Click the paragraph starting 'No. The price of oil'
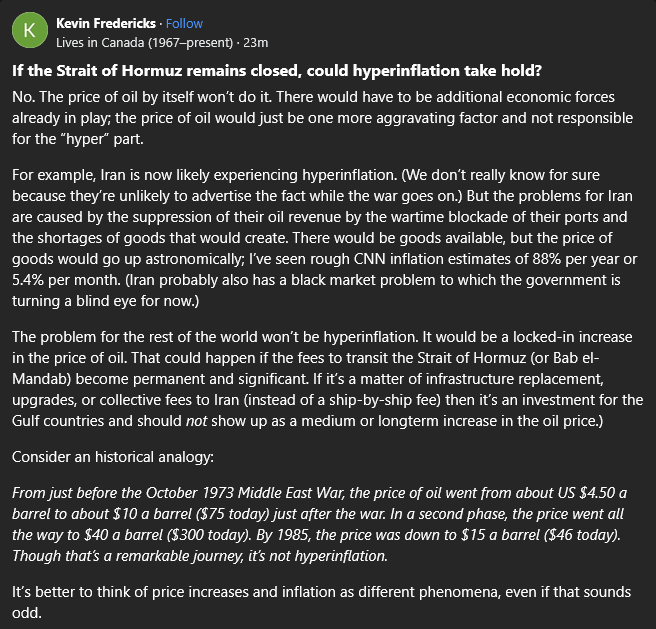The height and width of the screenshot is (629, 656). pos(322,118)
